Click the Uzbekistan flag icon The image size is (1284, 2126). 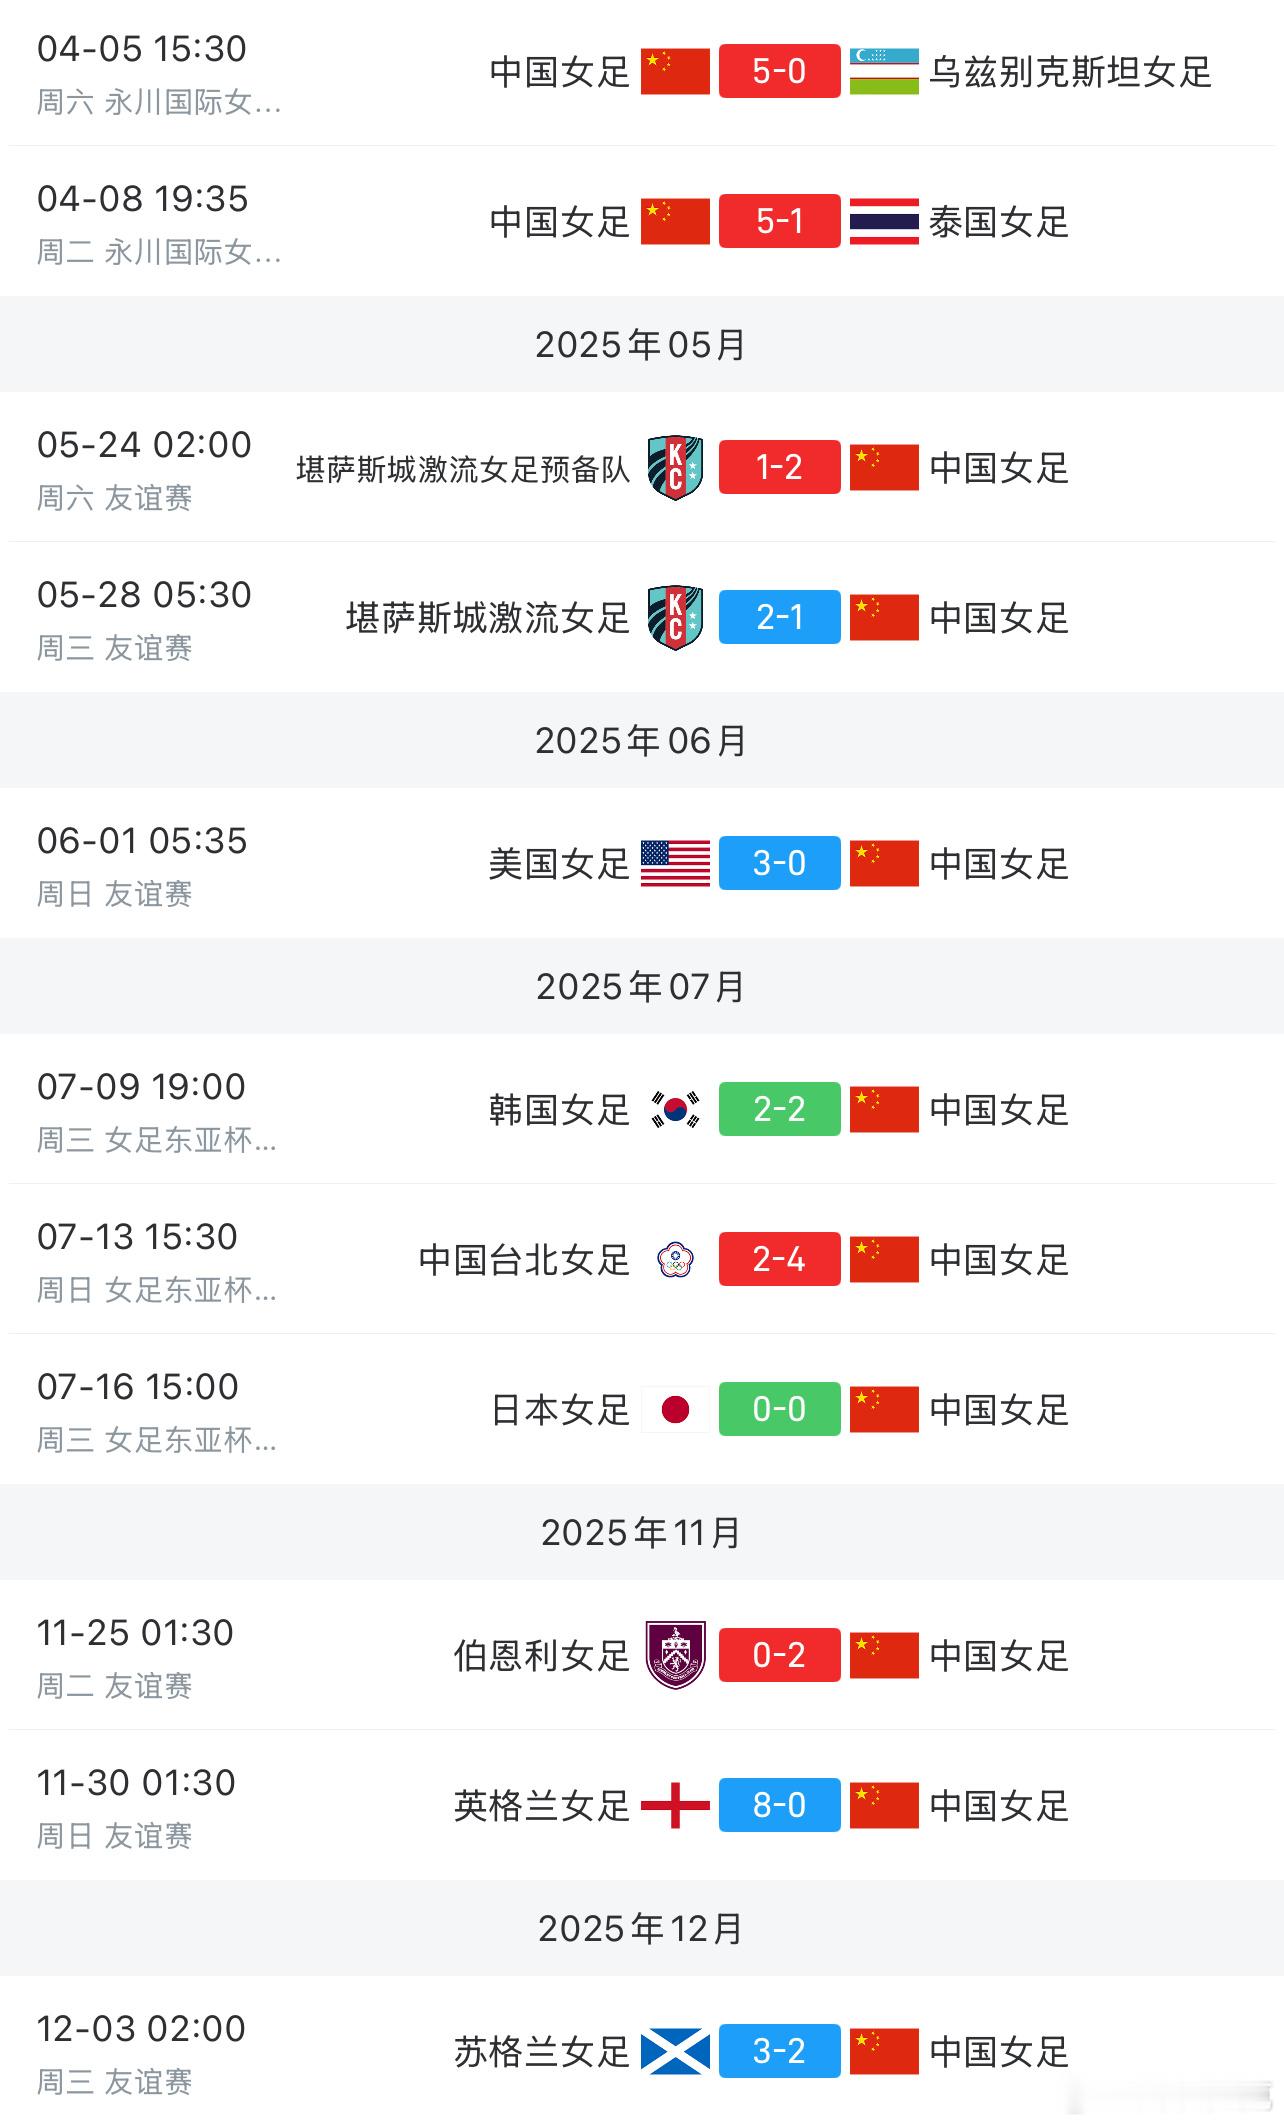tap(884, 71)
